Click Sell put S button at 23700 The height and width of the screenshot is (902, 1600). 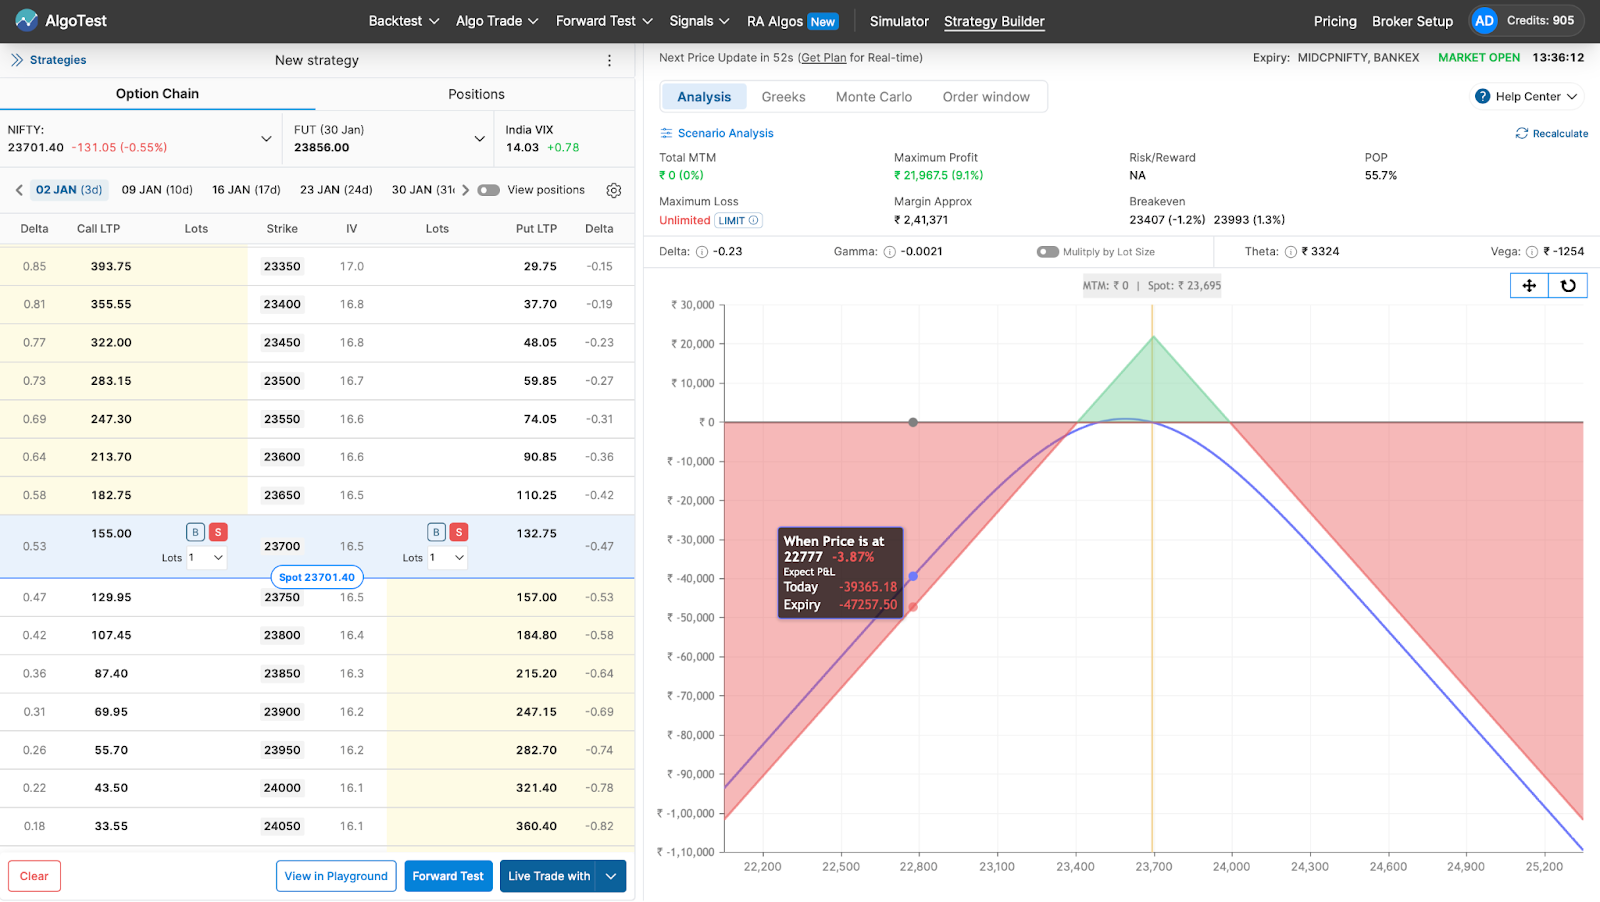(x=459, y=532)
